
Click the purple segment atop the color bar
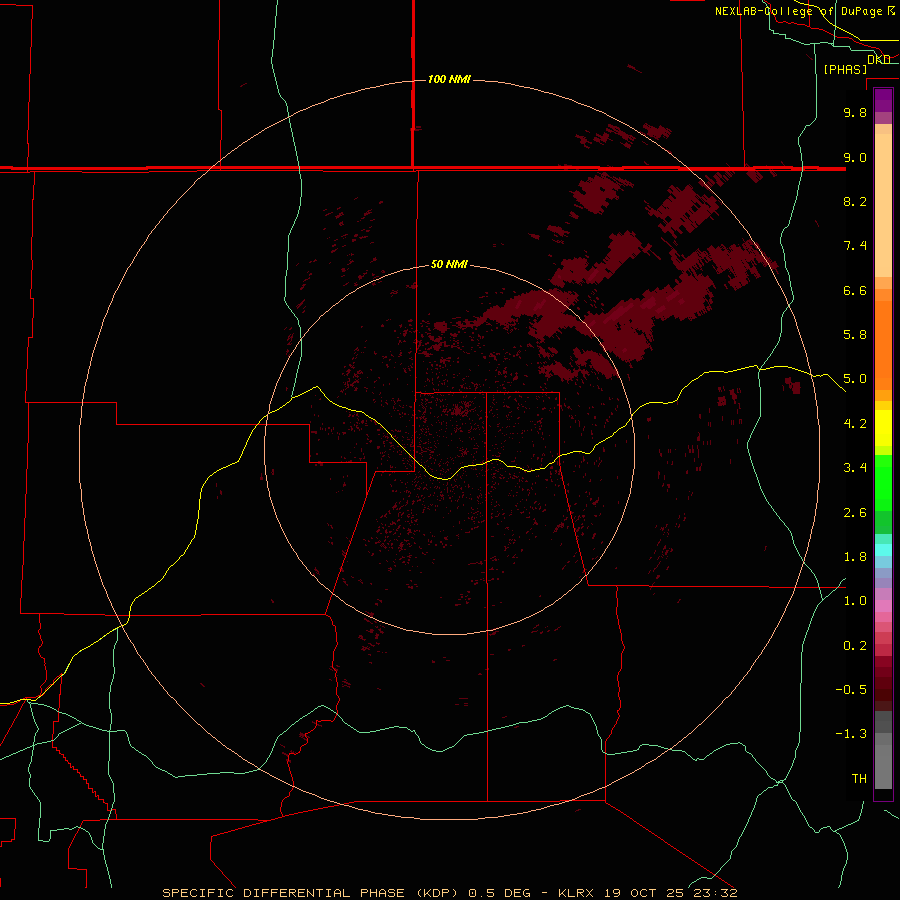883,100
